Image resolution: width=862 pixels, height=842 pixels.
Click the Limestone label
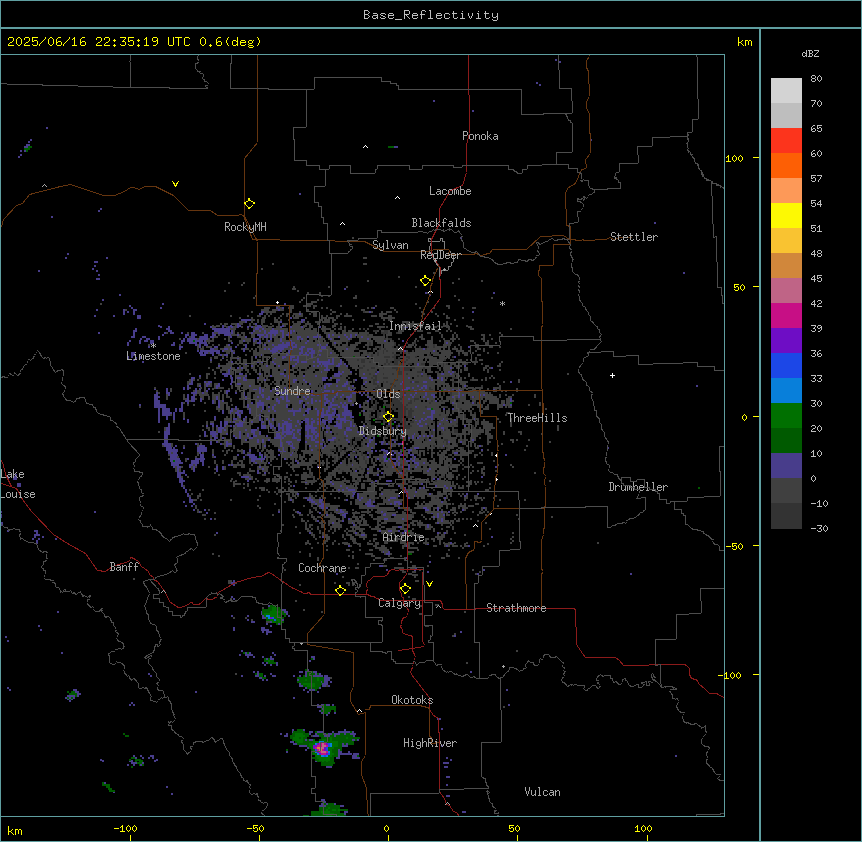click(x=153, y=356)
